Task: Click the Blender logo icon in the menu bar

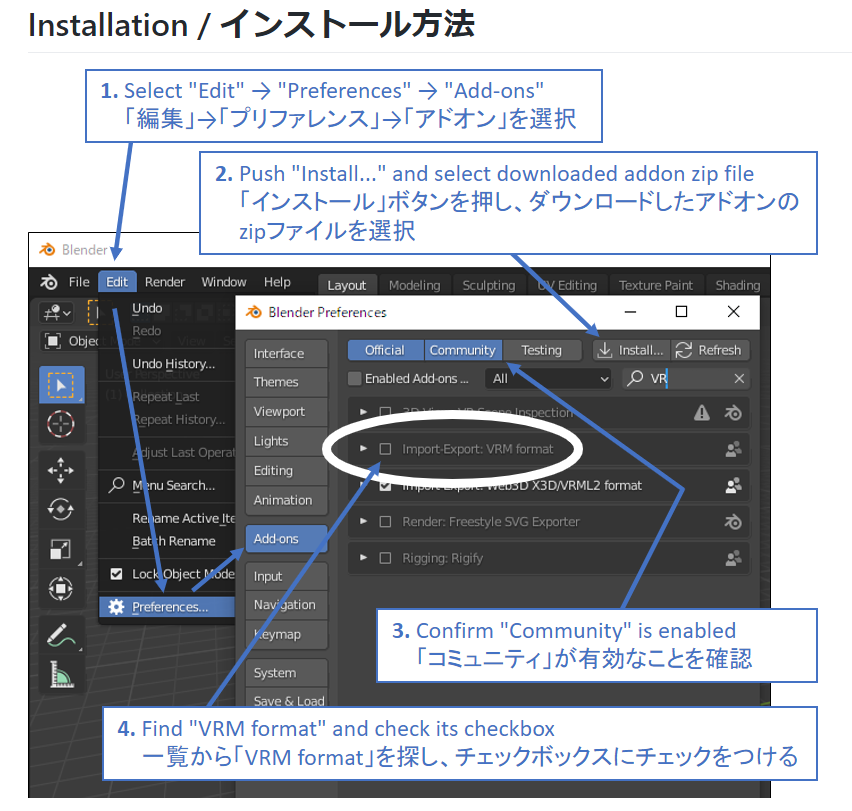Action: click(49, 282)
